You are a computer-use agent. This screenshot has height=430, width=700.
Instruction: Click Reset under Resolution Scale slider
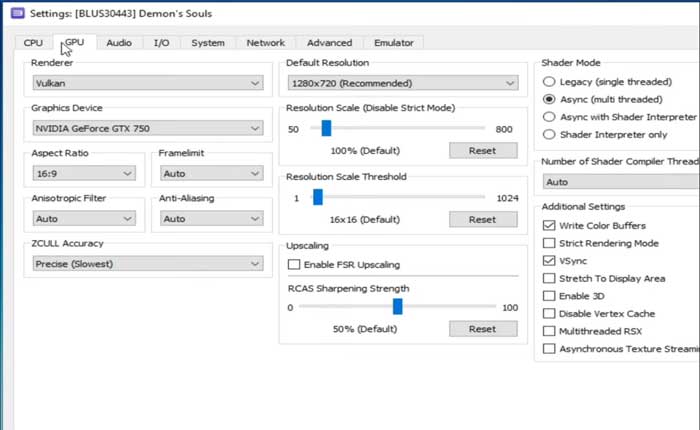(482, 150)
